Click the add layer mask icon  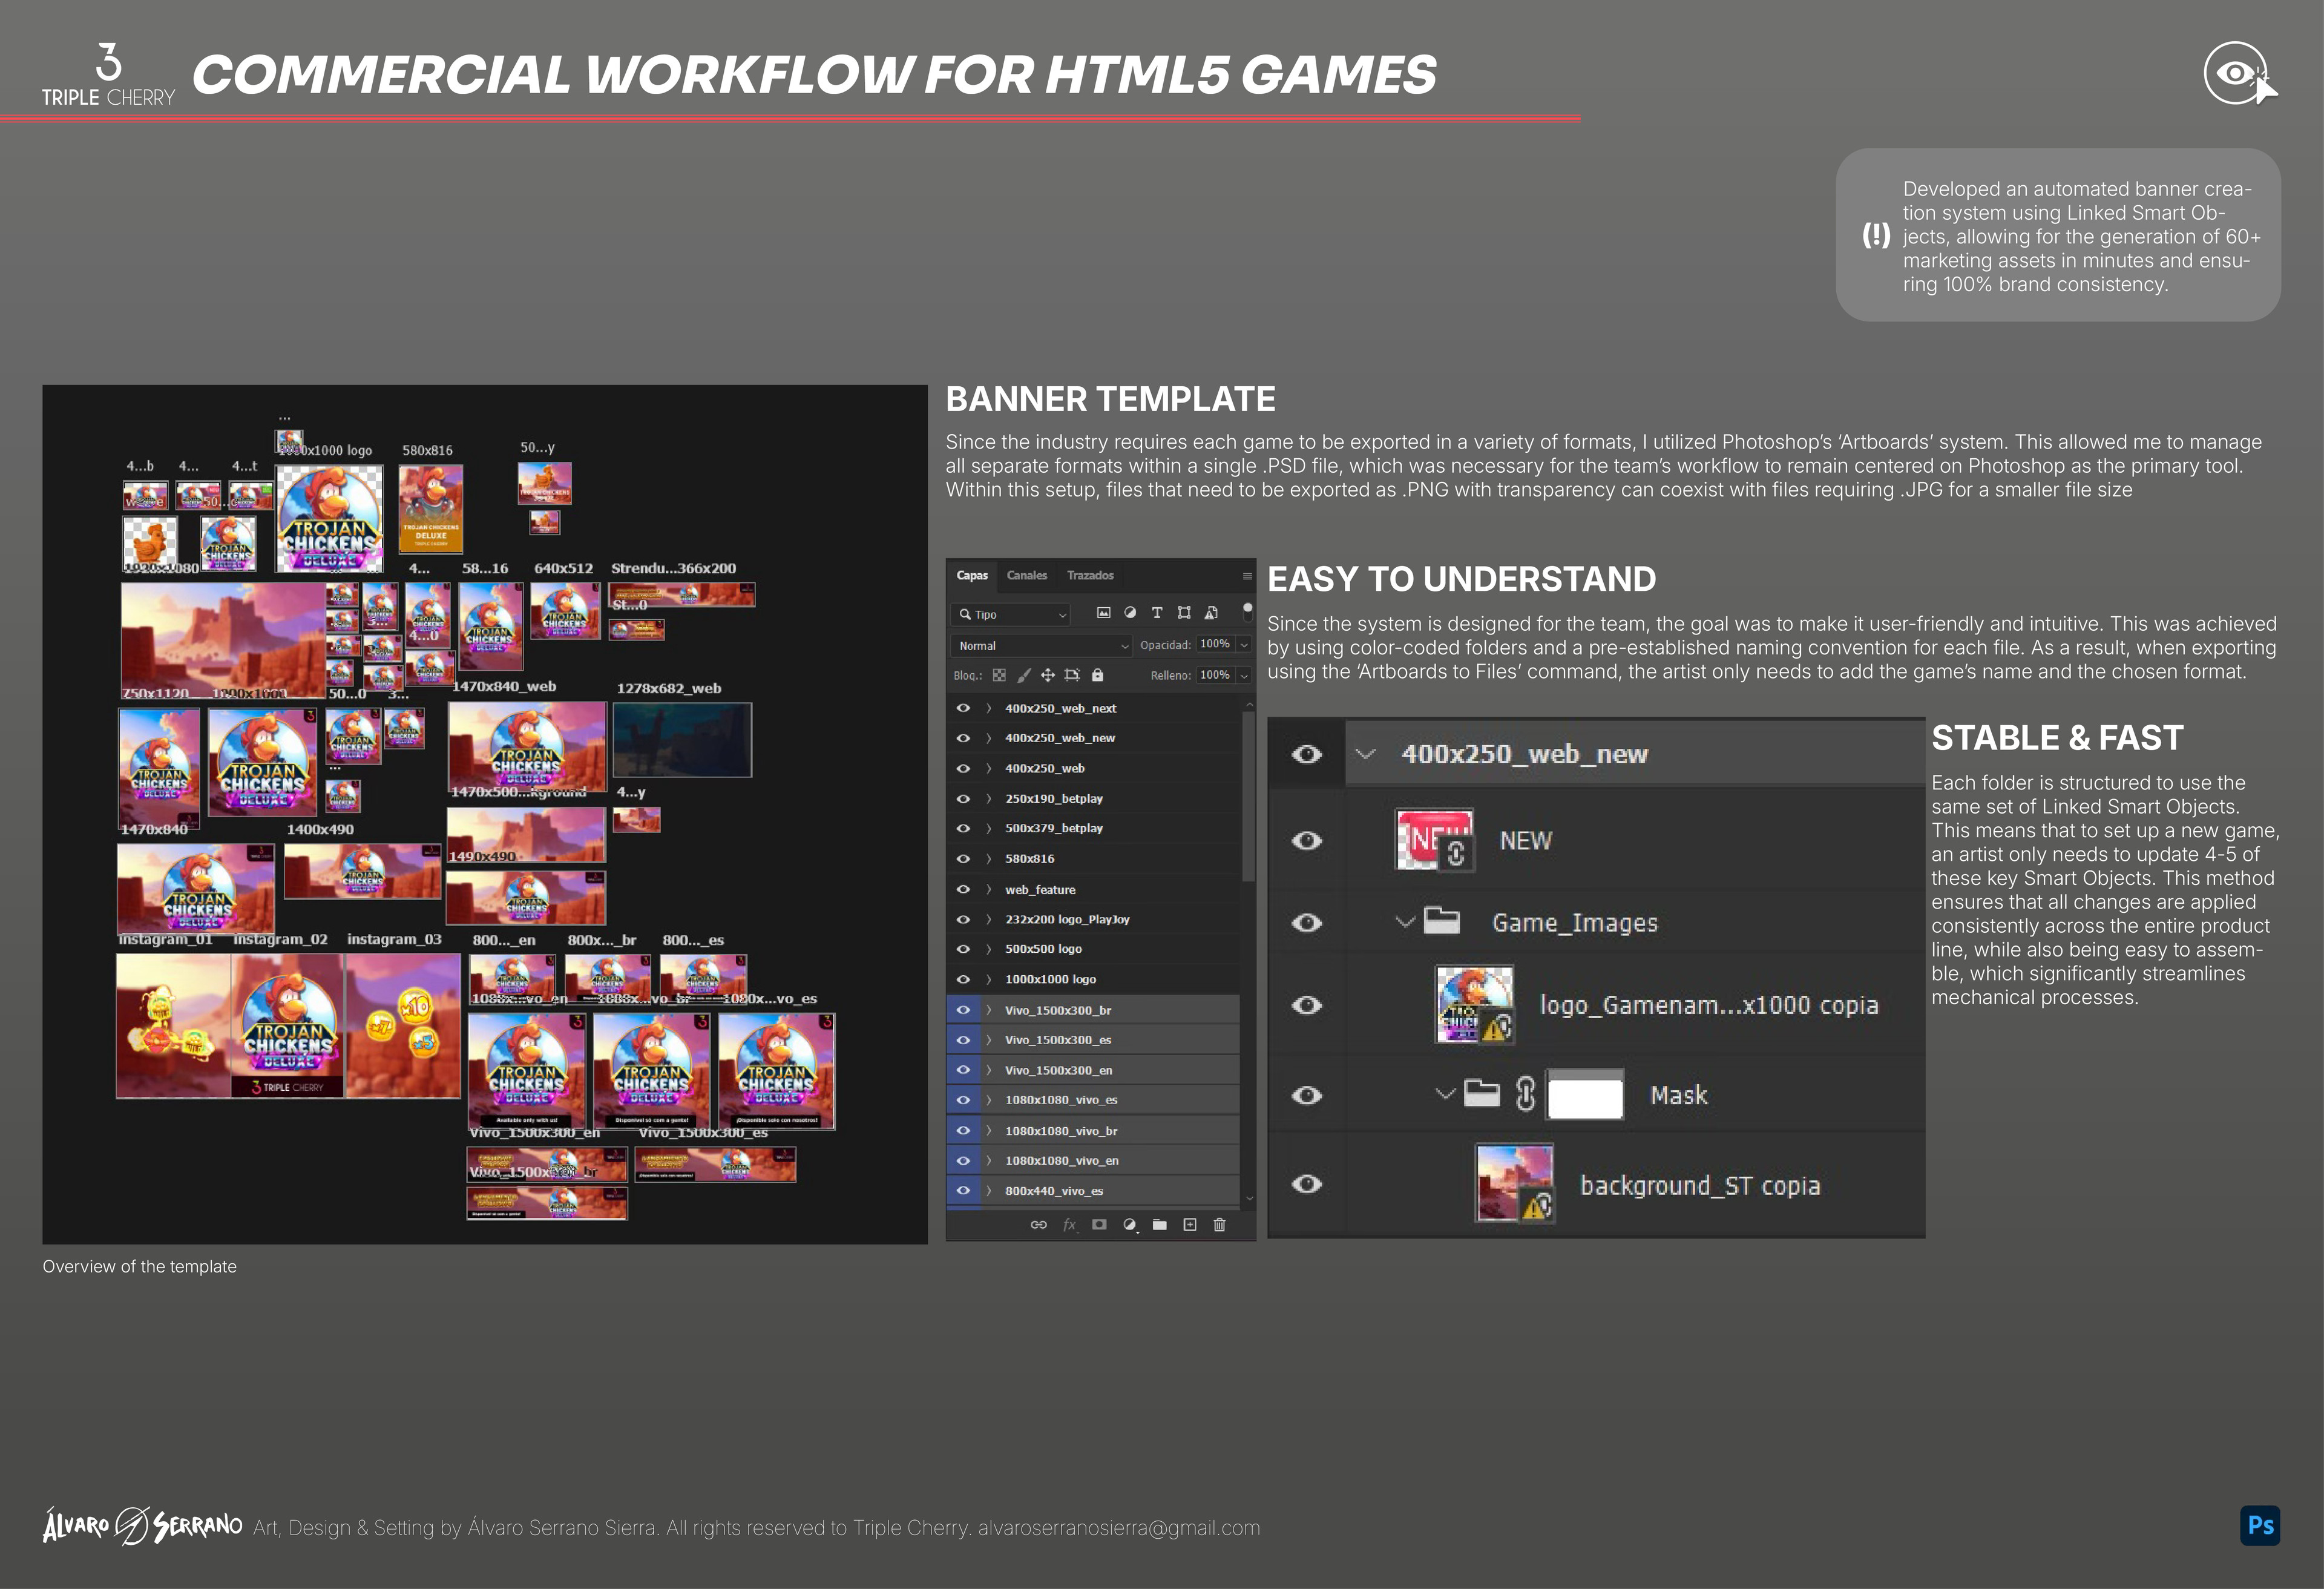1099,1224
